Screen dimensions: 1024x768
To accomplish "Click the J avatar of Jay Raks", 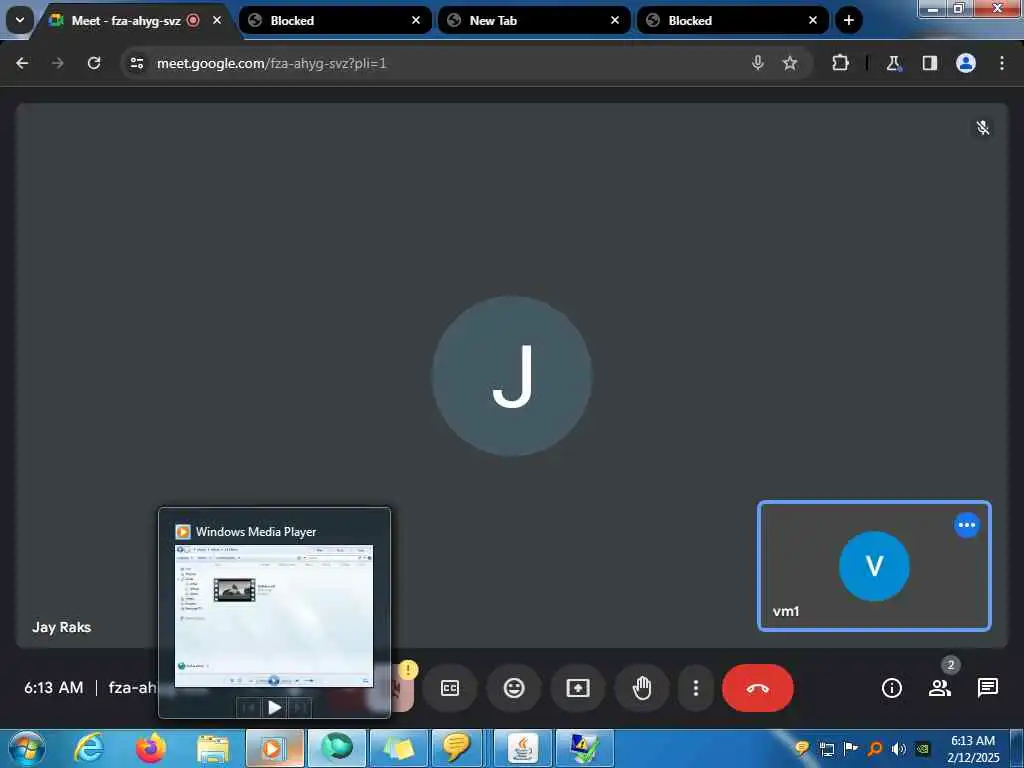I will tap(512, 376).
